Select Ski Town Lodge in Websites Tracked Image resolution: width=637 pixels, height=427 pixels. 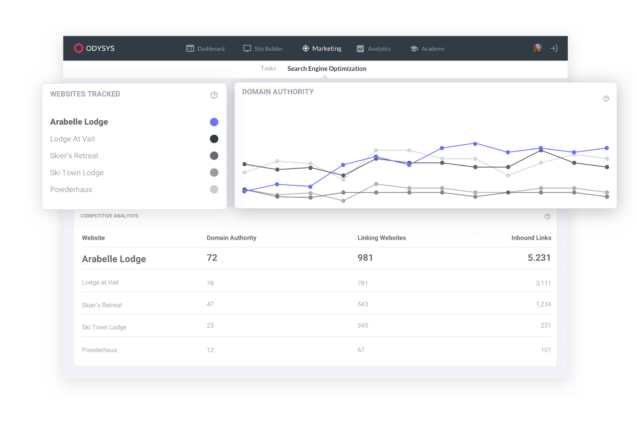[x=76, y=173]
